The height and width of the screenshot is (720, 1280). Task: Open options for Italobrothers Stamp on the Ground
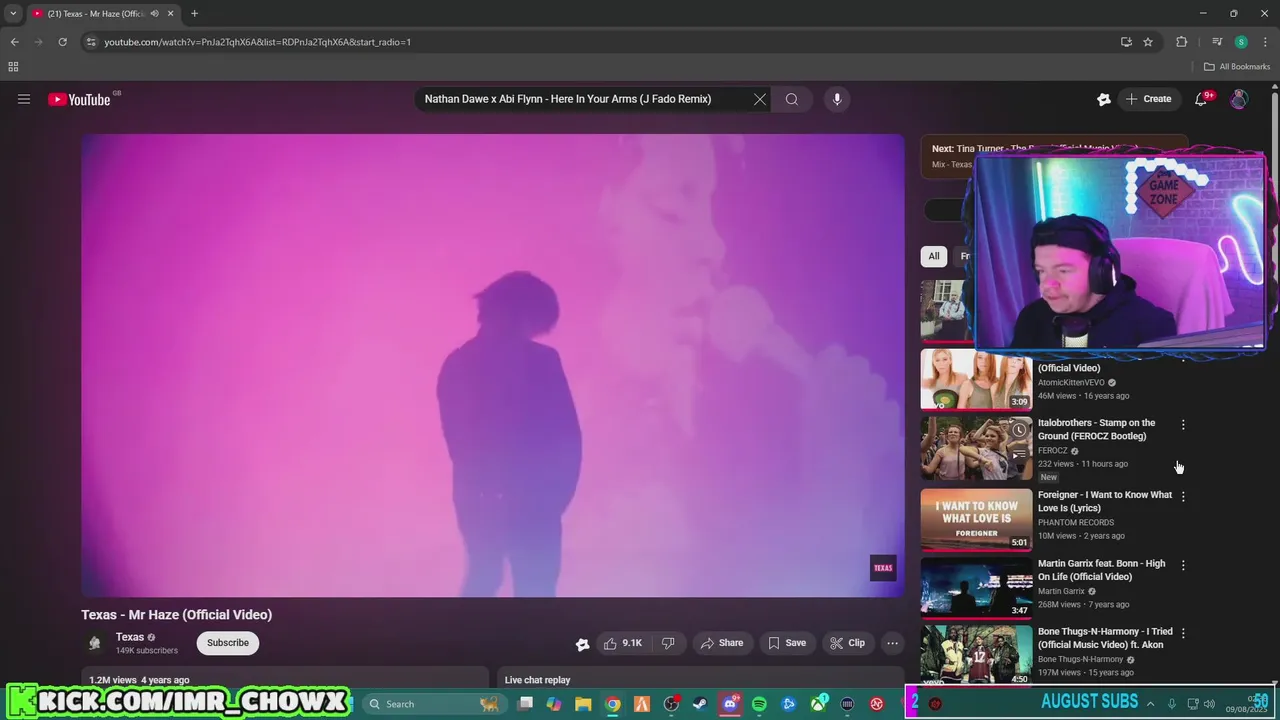tap(1183, 425)
